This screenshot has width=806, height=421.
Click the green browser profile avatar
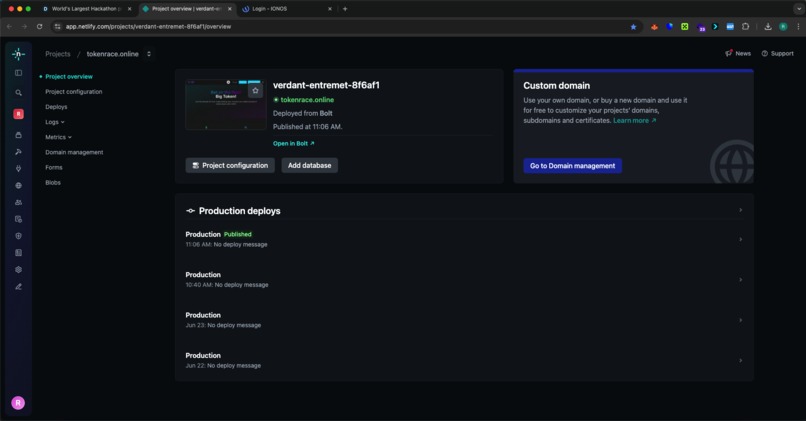[783, 27]
